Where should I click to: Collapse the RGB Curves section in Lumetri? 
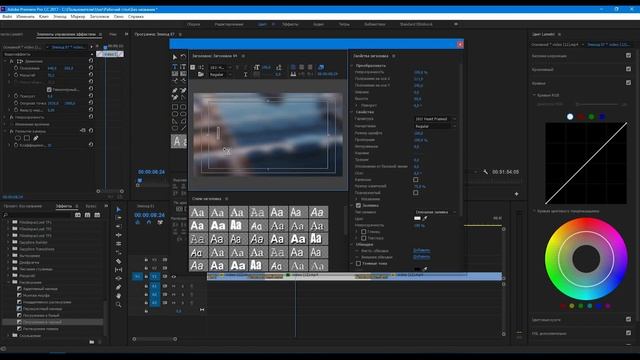(x=534, y=95)
